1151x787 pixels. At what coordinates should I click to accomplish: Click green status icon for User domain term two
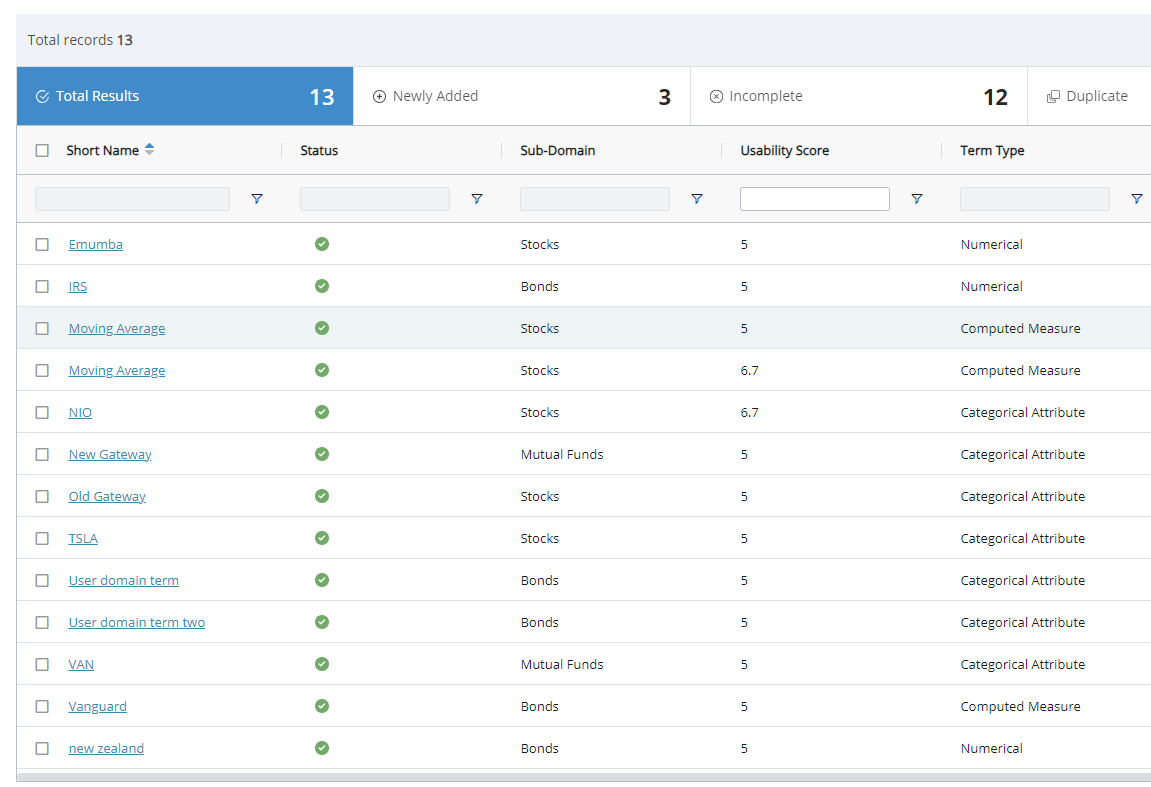322,622
